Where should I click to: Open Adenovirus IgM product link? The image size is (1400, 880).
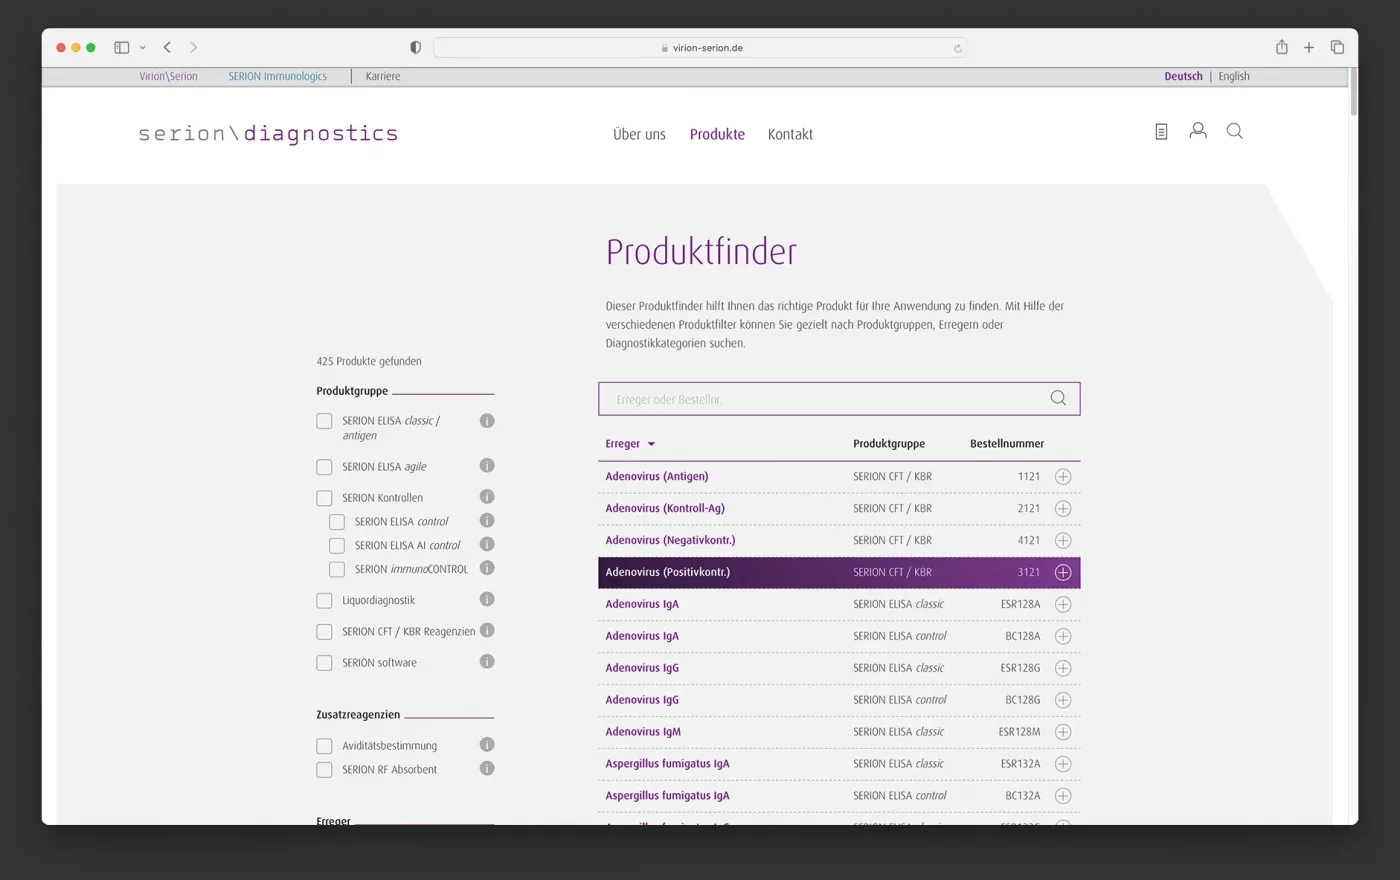click(x=643, y=732)
